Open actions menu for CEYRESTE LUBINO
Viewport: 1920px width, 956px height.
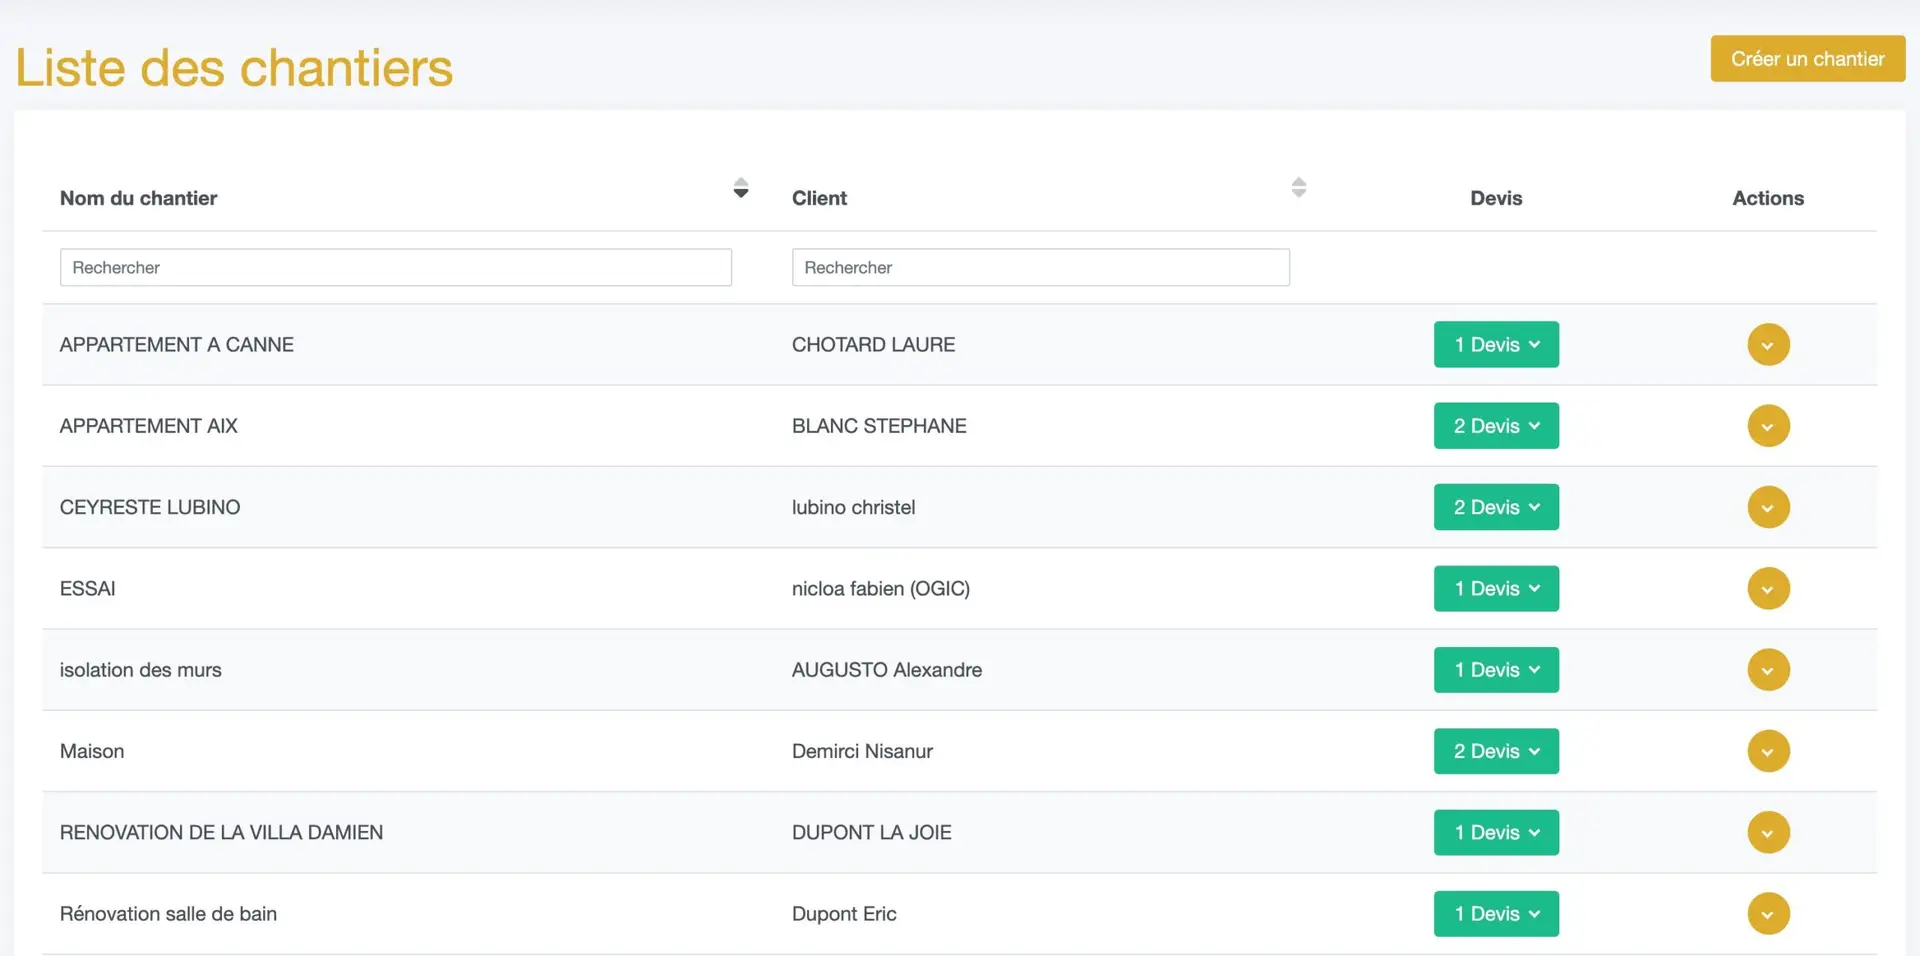tap(1768, 507)
